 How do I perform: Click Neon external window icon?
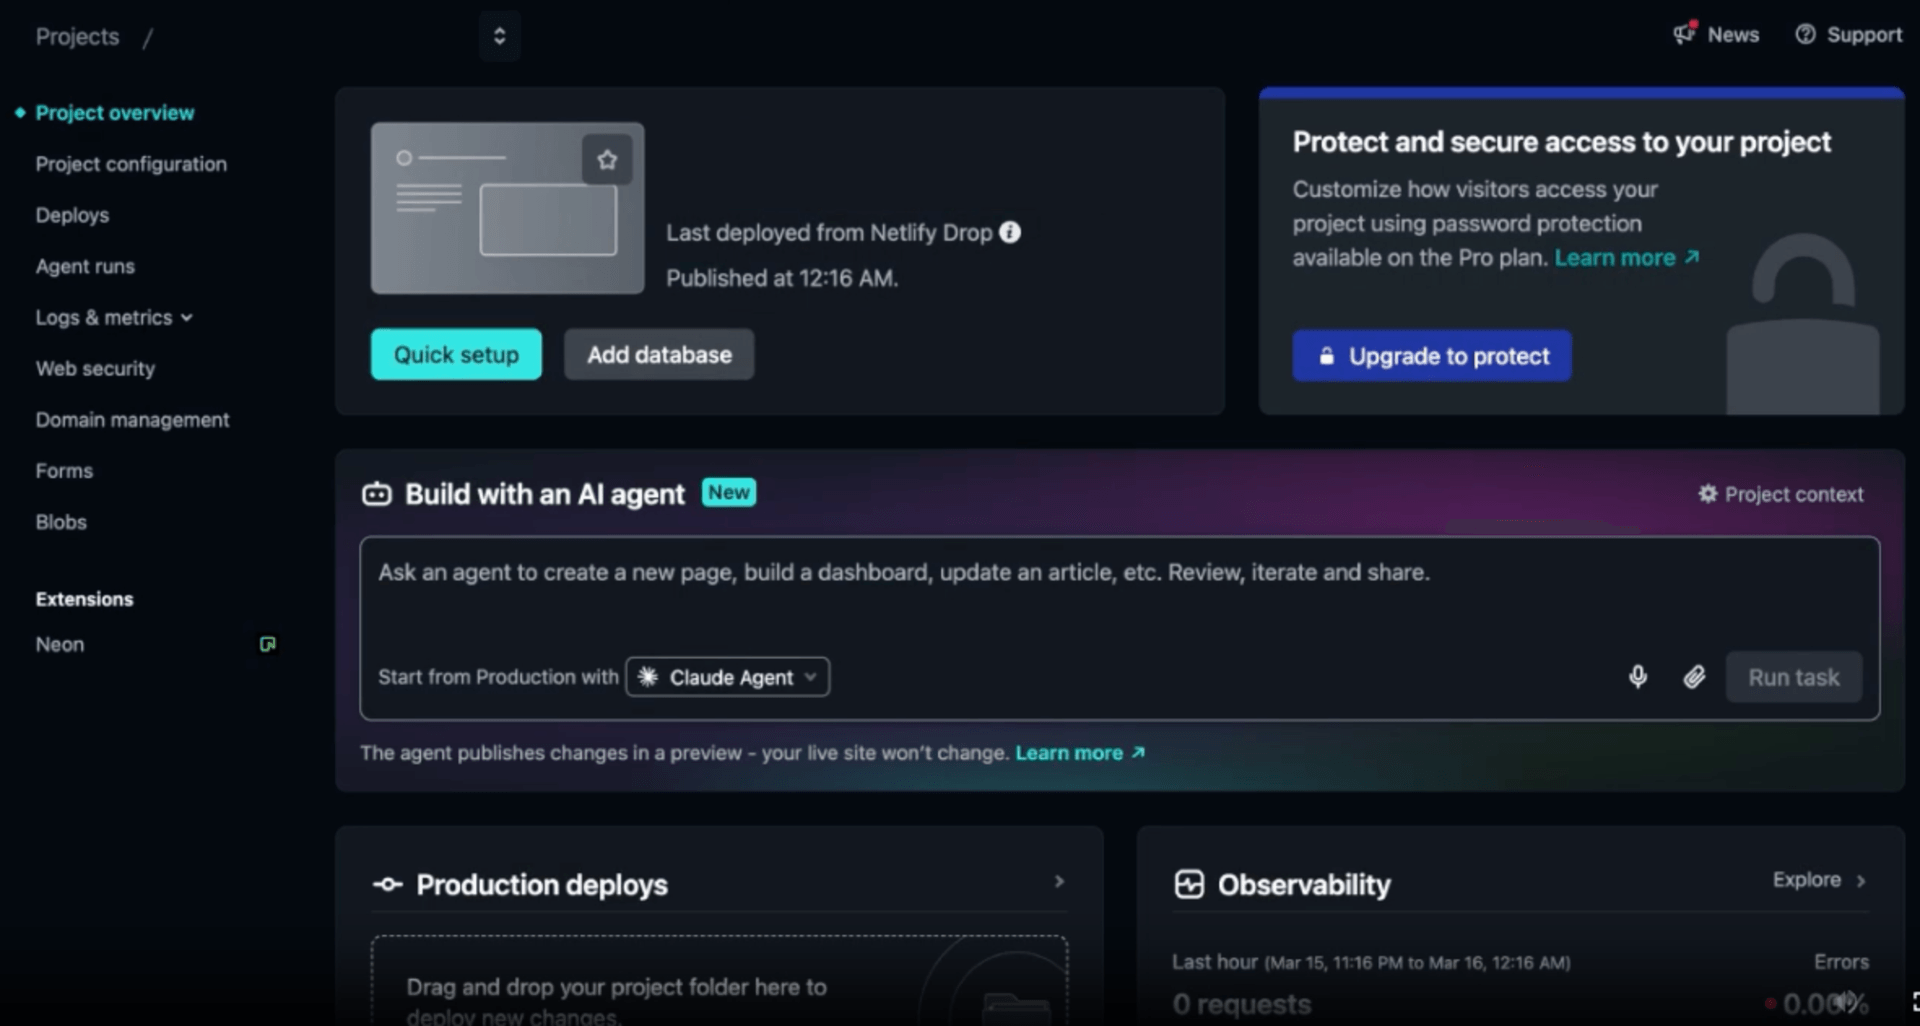pos(267,644)
